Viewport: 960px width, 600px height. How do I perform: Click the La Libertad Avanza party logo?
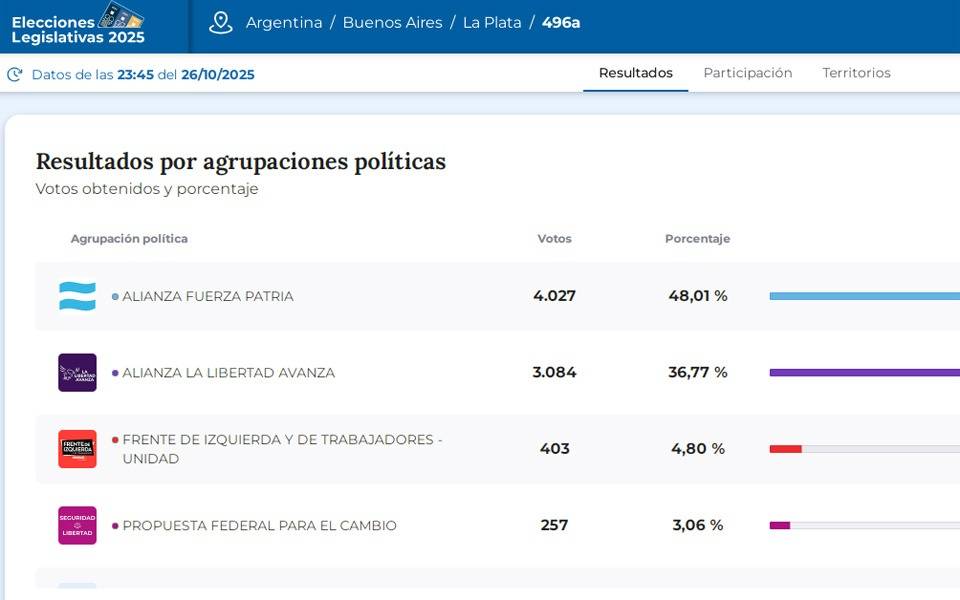pyautogui.click(x=77, y=373)
